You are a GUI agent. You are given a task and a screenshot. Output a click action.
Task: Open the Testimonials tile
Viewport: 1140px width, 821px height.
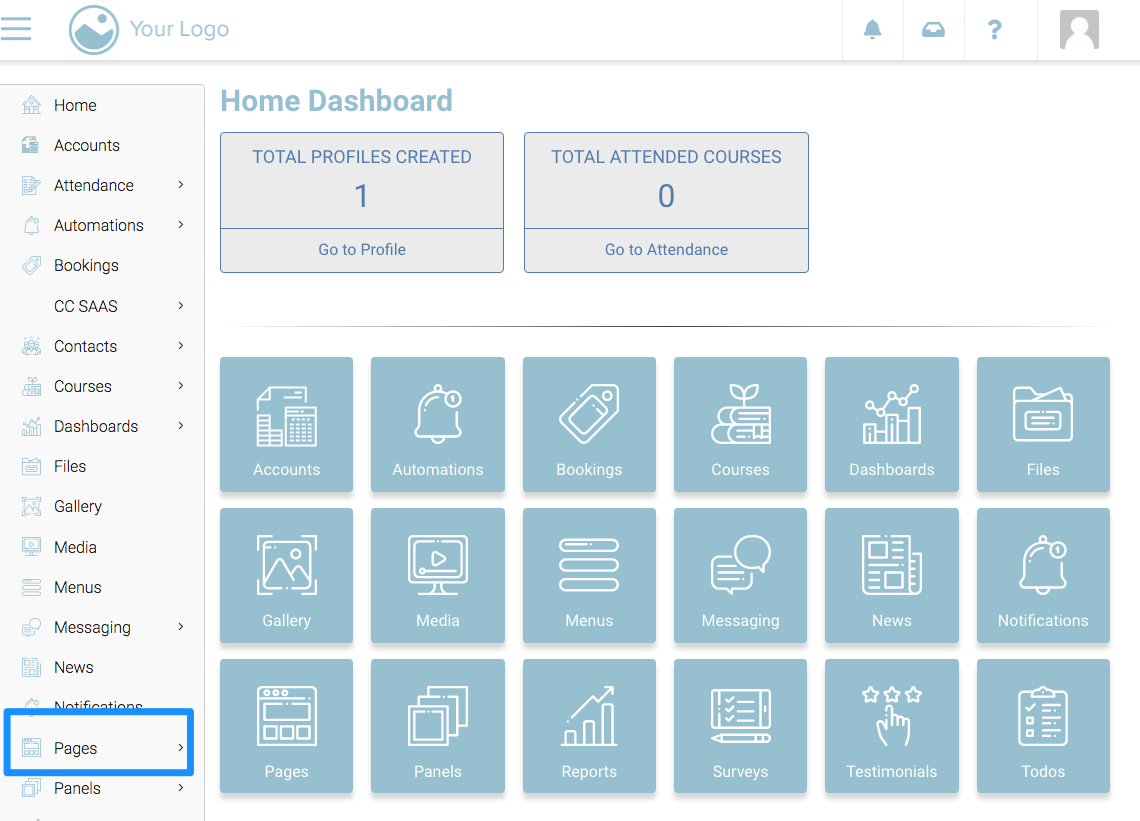coord(891,726)
